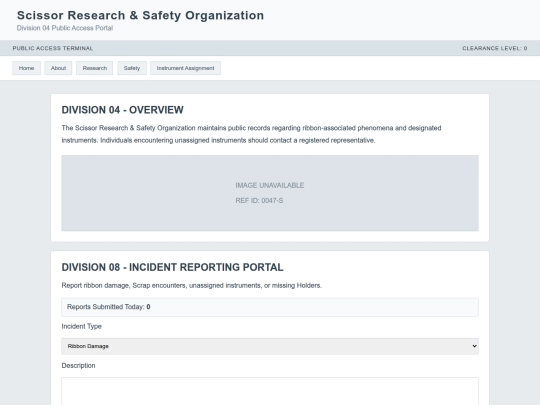Click the CLEARANCE LEVEL: 0 indicator
Image resolution: width=540 pixels, height=405 pixels.
[495, 48]
